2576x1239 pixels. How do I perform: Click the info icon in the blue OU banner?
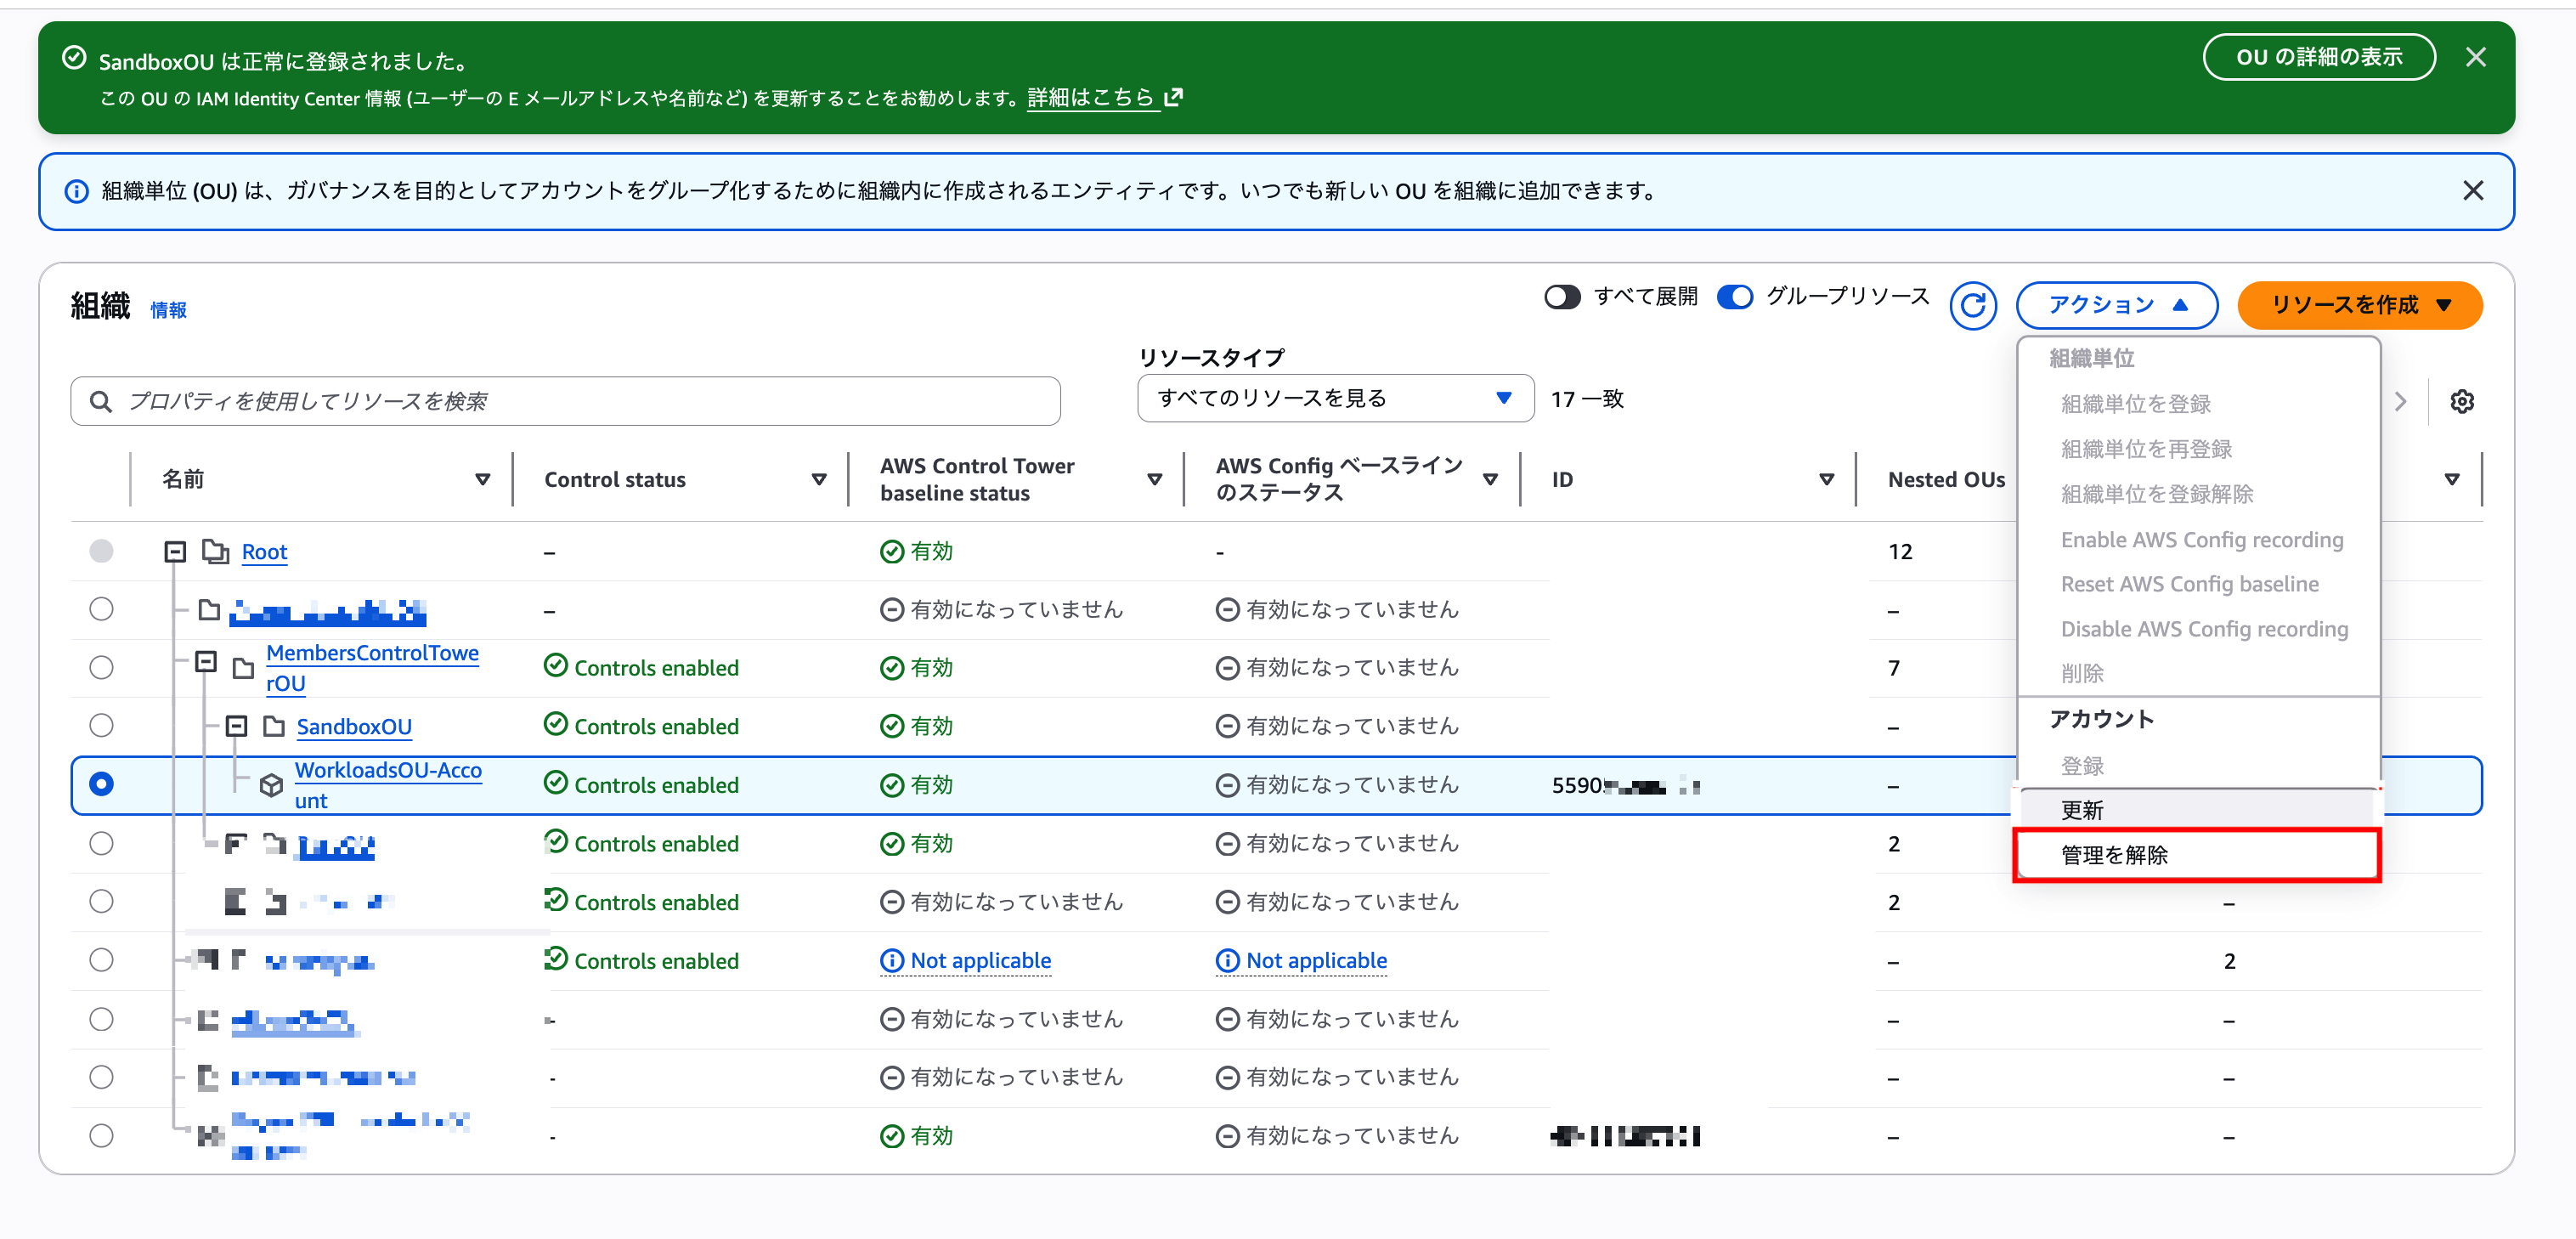(x=77, y=191)
